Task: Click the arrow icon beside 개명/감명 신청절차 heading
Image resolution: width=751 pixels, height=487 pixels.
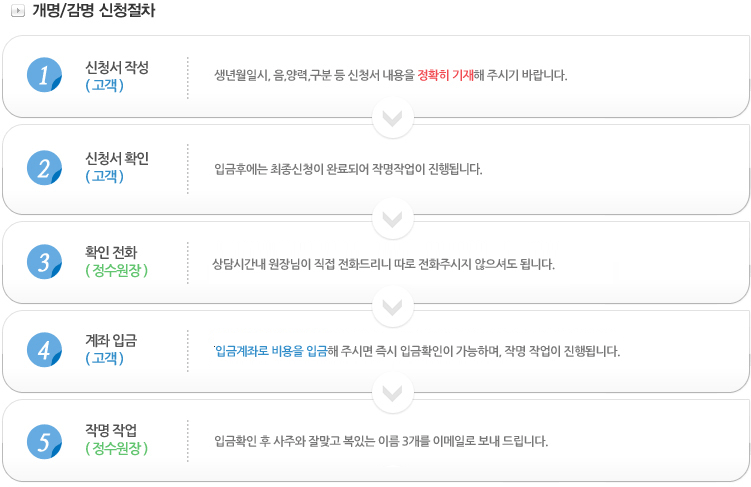Action: tap(18, 11)
